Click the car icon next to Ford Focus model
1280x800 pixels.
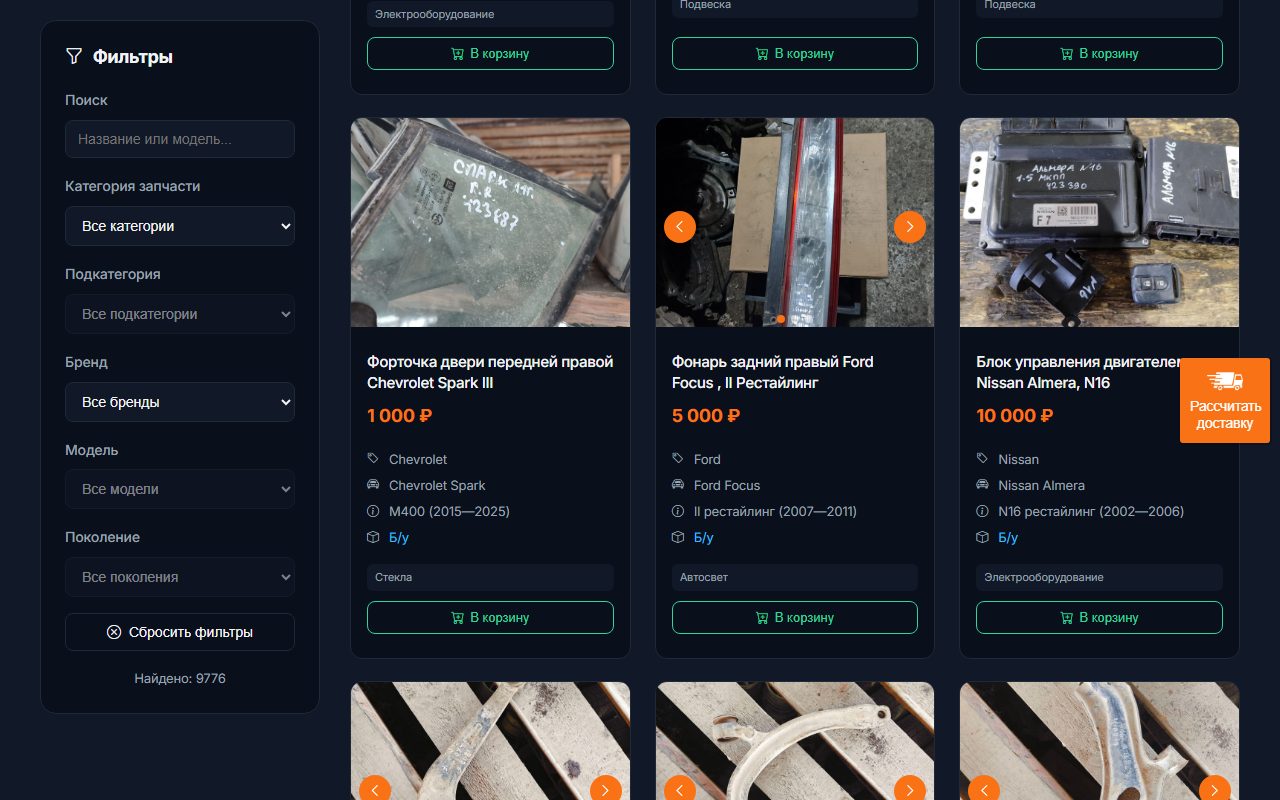coord(678,485)
